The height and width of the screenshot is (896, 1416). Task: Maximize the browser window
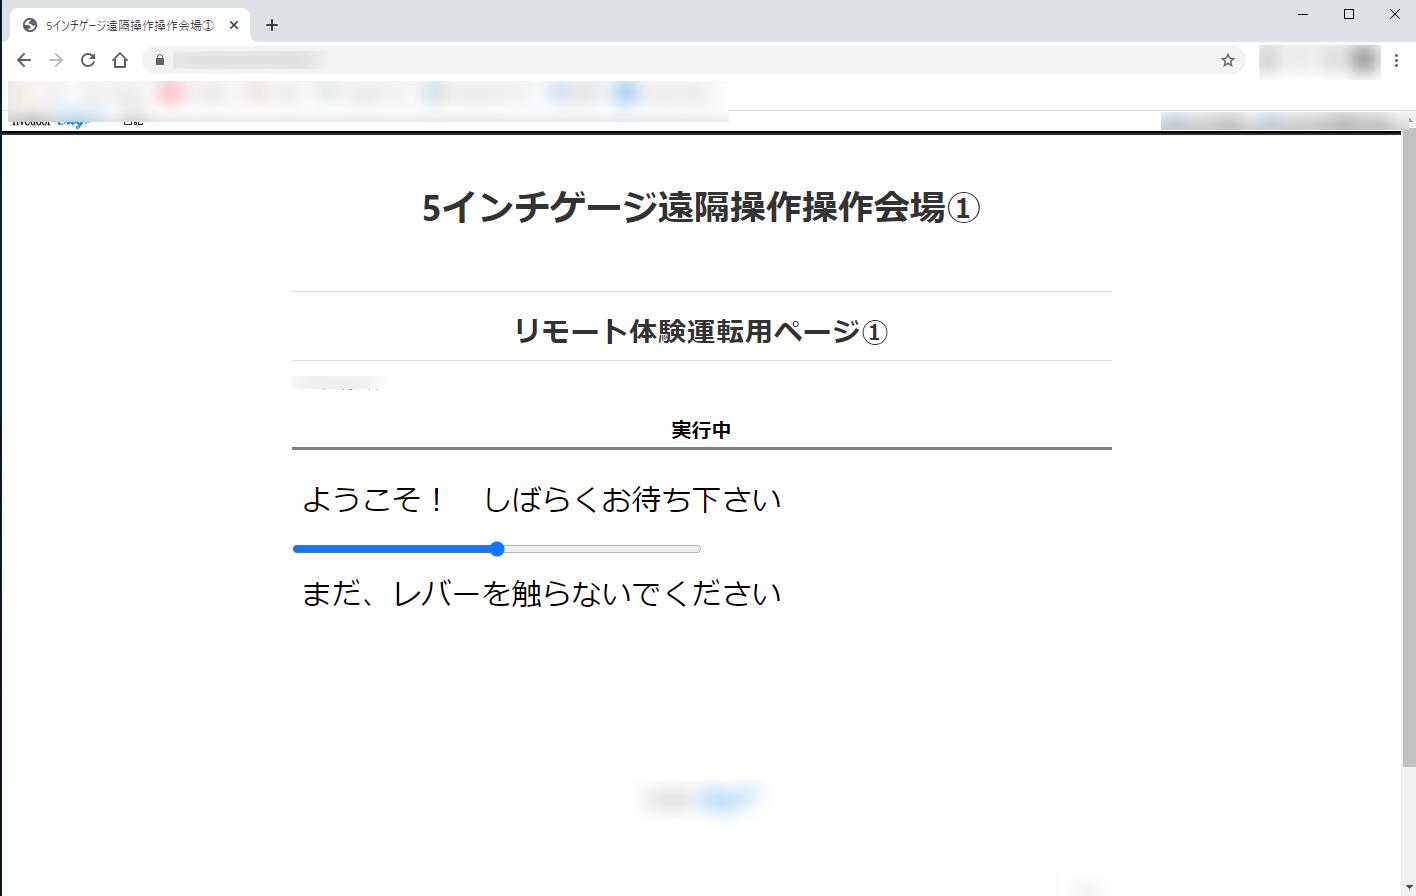pos(1349,14)
